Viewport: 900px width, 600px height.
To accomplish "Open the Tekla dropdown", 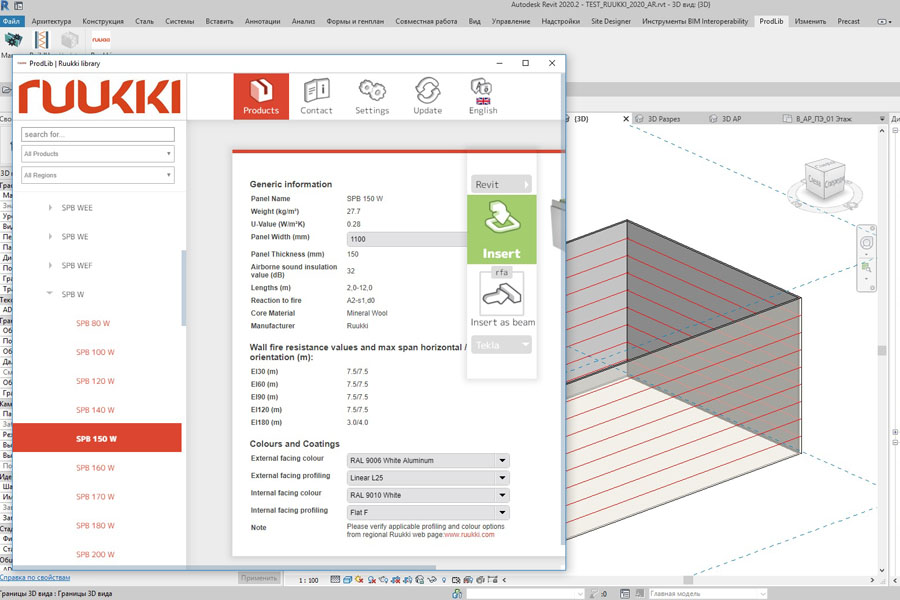I will (x=502, y=345).
